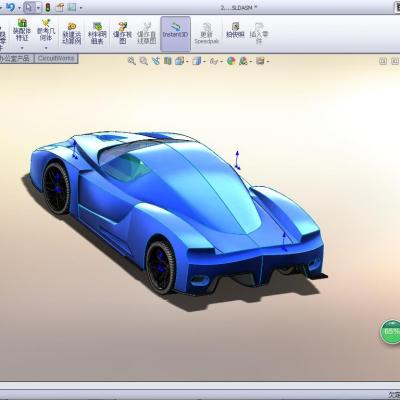Click the Undo arrow icon
The image size is (400, 400).
coord(10,7)
